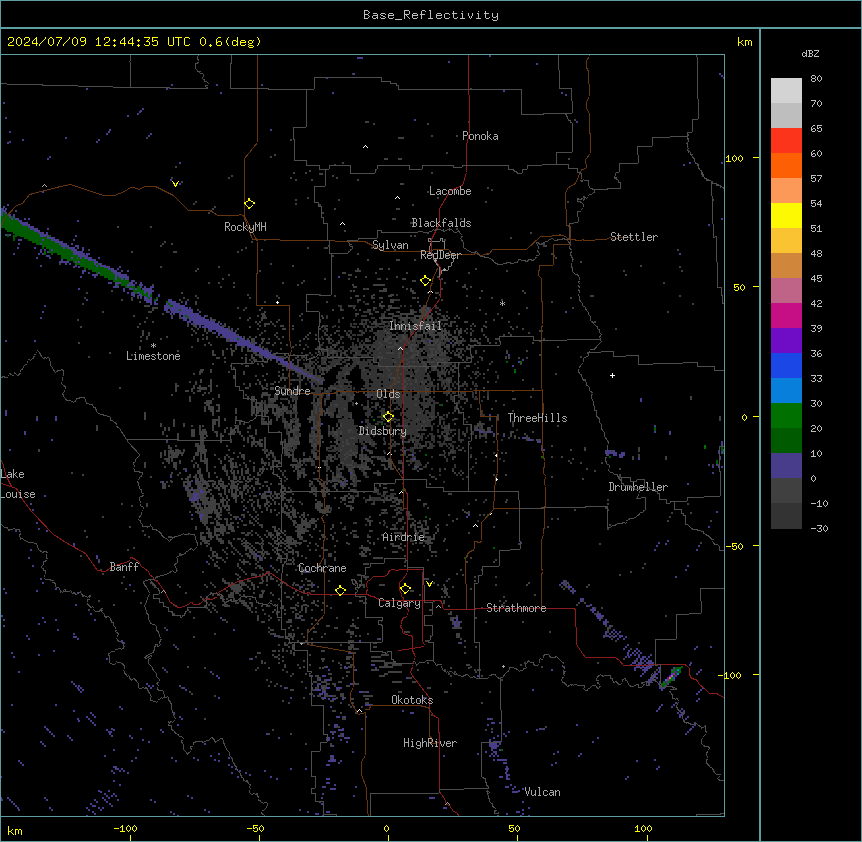Image resolution: width=862 pixels, height=842 pixels.
Task: Click the purple radar streak northwest of Sundre
Action: (x=242, y=341)
